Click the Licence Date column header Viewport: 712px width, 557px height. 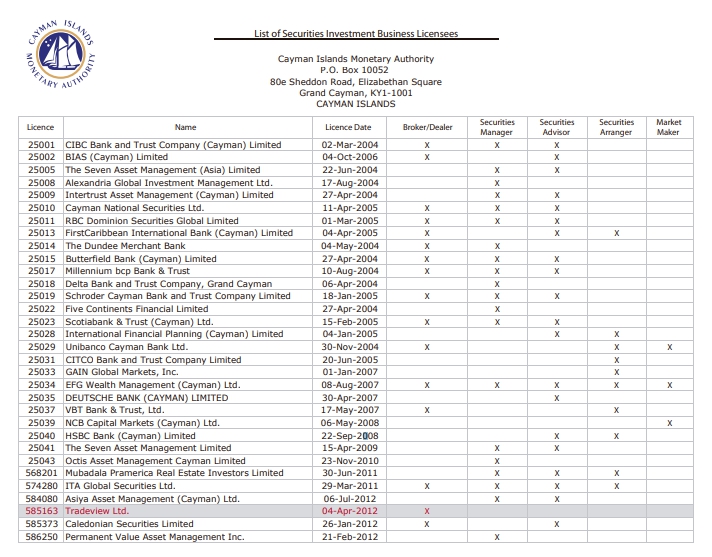pos(348,127)
